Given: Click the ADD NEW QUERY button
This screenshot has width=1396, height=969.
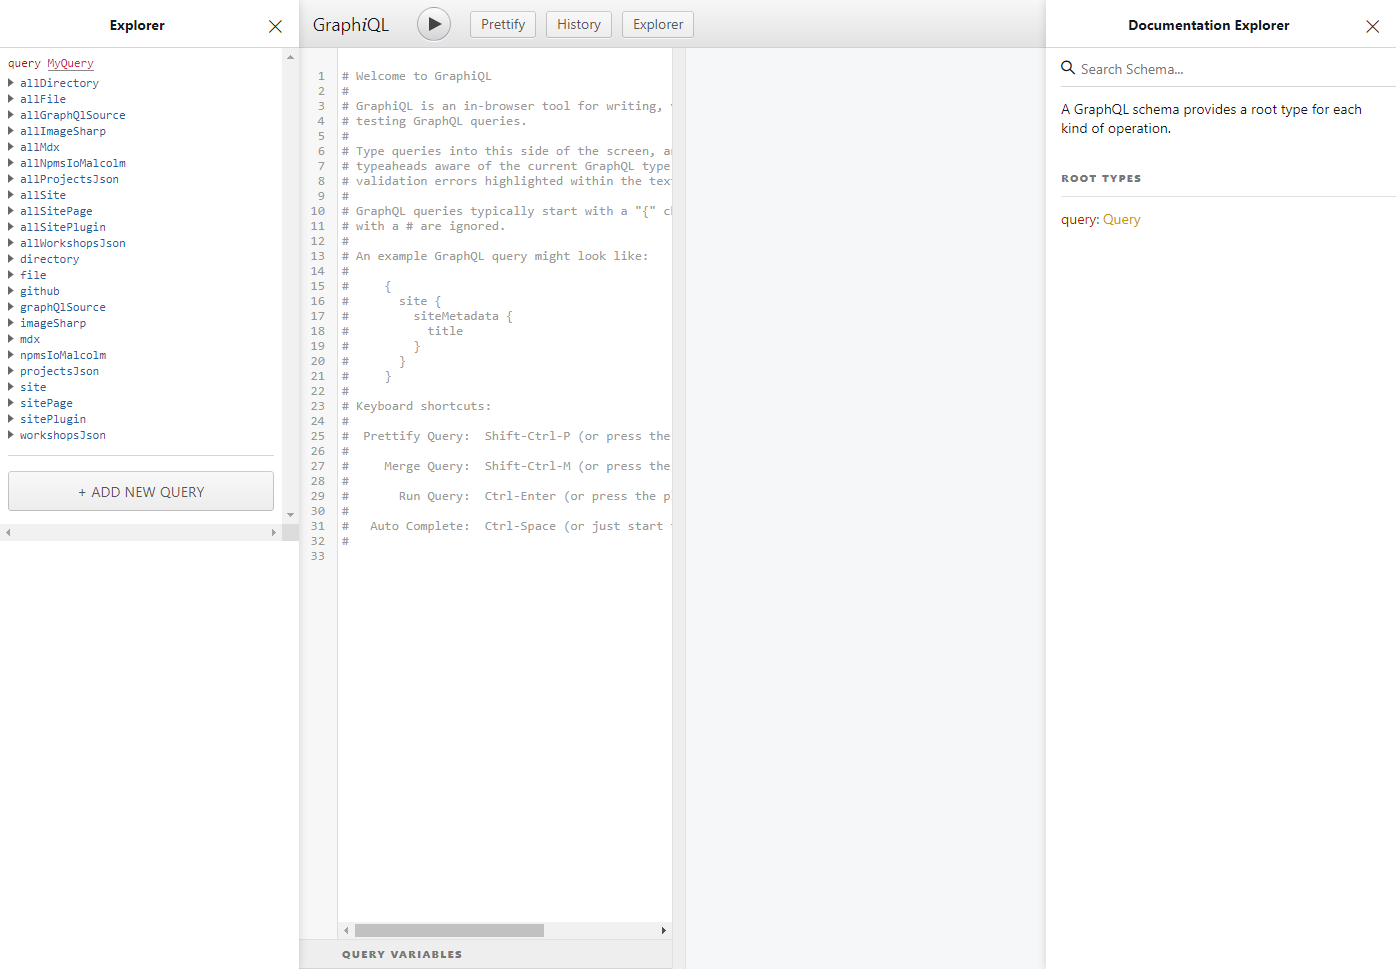Looking at the screenshot, I should click(x=141, y=491).
